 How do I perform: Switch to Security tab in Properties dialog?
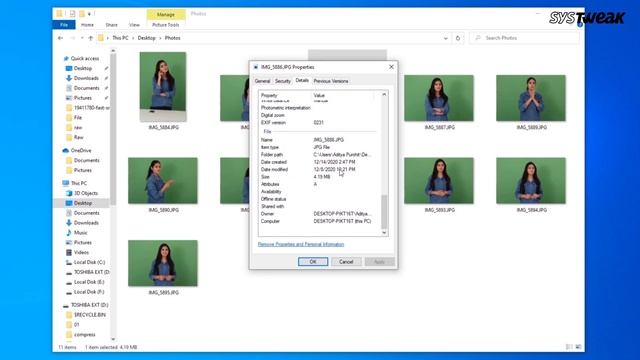[x=282, y=81]
